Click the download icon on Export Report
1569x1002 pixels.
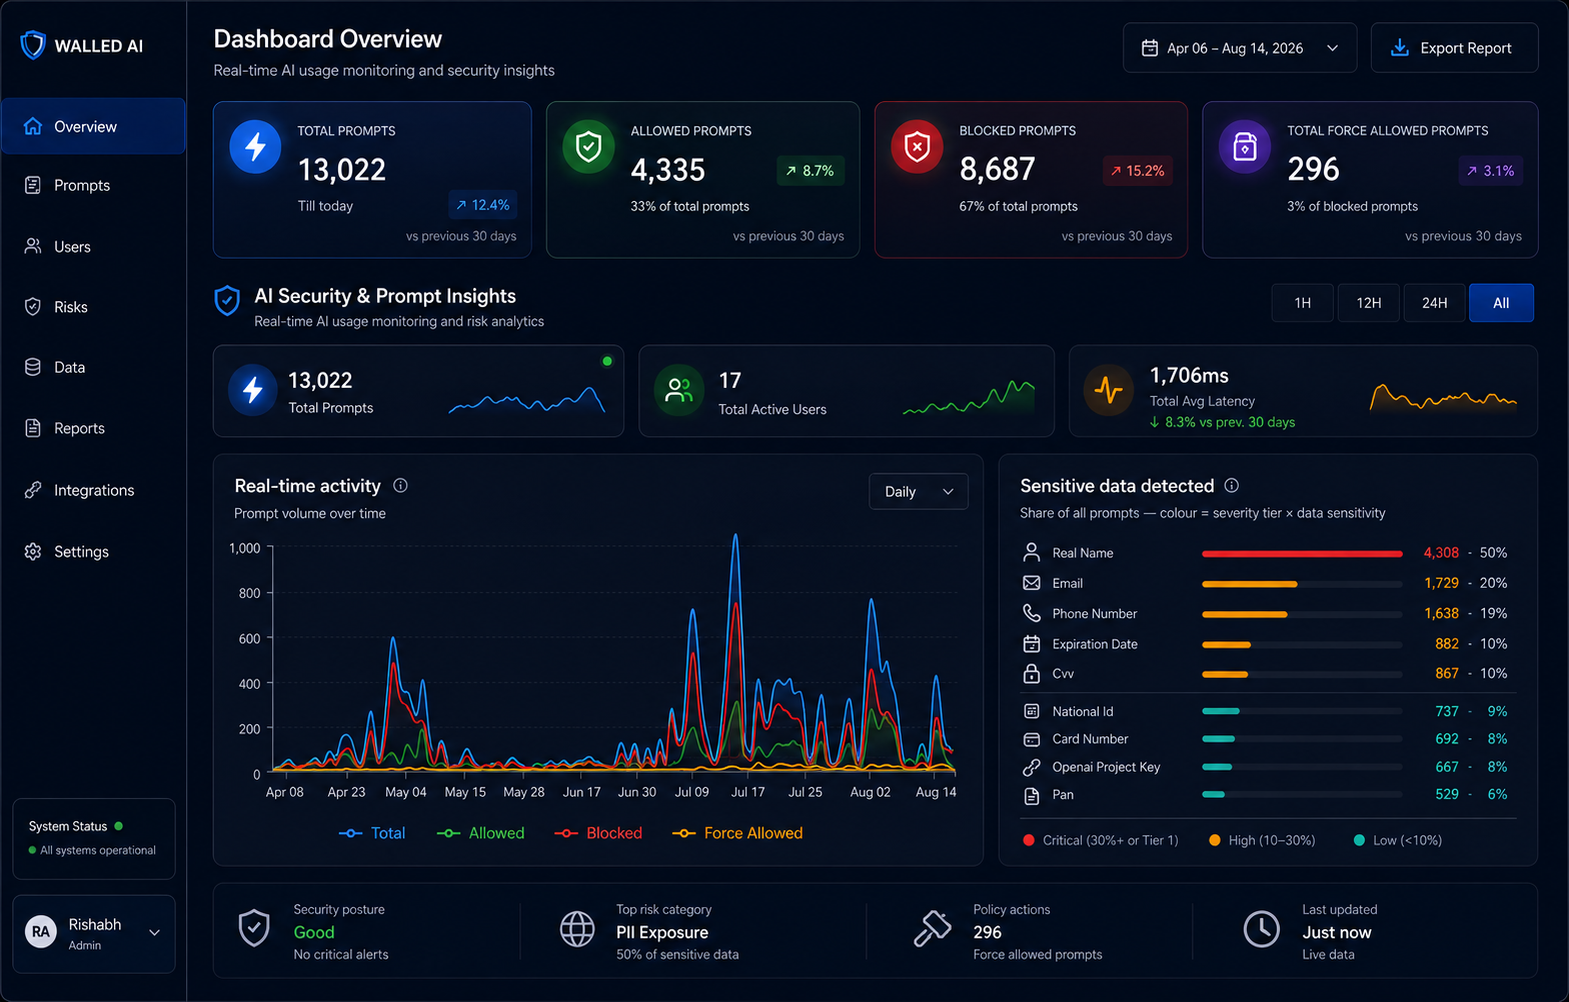(x=1400, y=48)
